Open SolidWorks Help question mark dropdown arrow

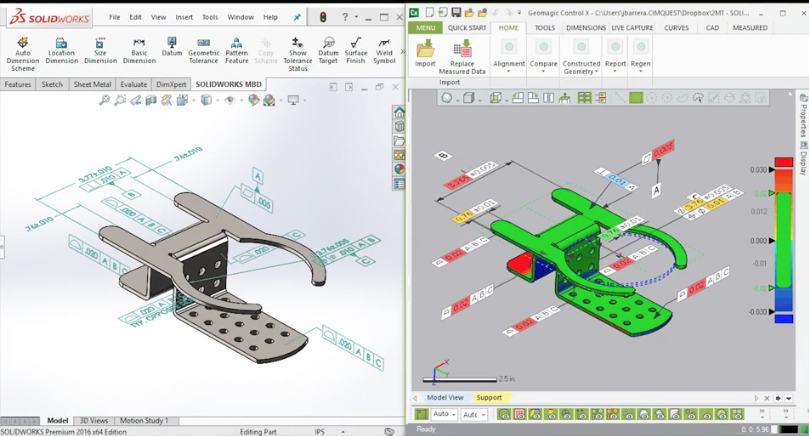click(x=356, y=17)
